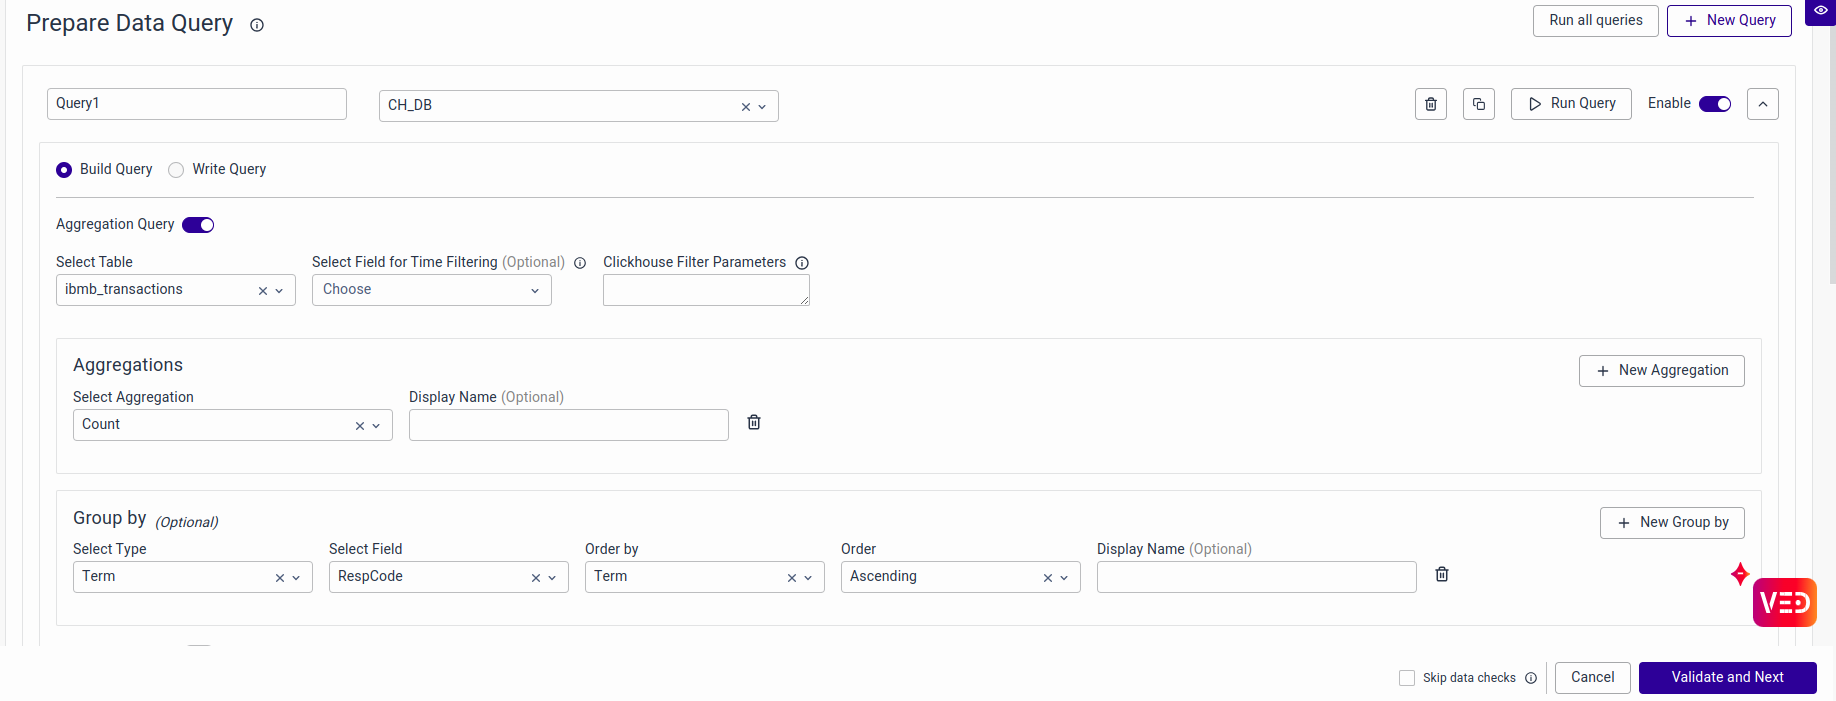This screenshot has height=701, width=1836.
Task: Turn off the Aggregation Query toggle
Action: point(198,225)
